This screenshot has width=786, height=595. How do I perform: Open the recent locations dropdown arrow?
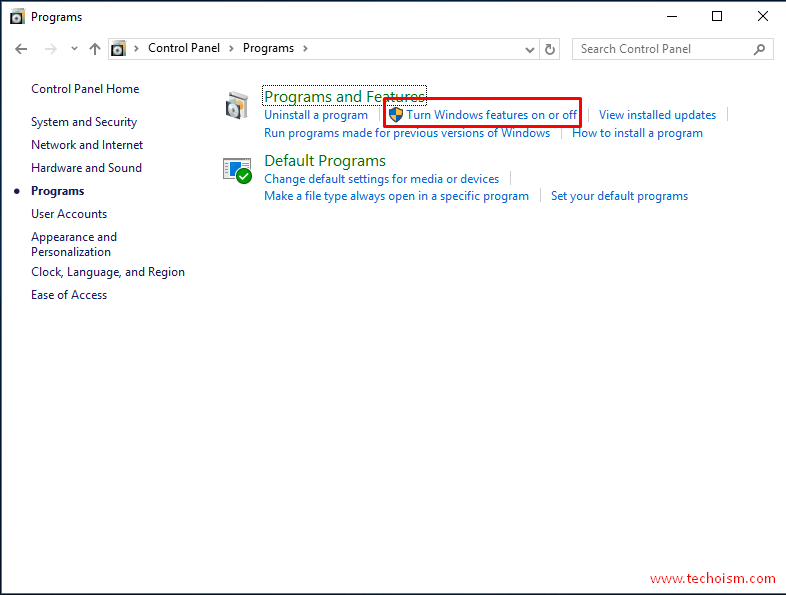[74, 49]
